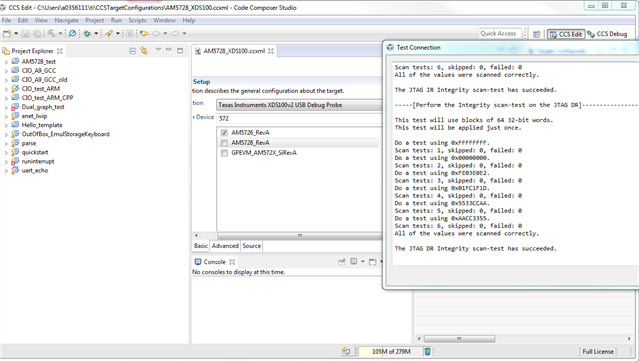Open the Run menu
Viewport: 639px width, 362px height.
pyautogui.click(x=116, y=20)
